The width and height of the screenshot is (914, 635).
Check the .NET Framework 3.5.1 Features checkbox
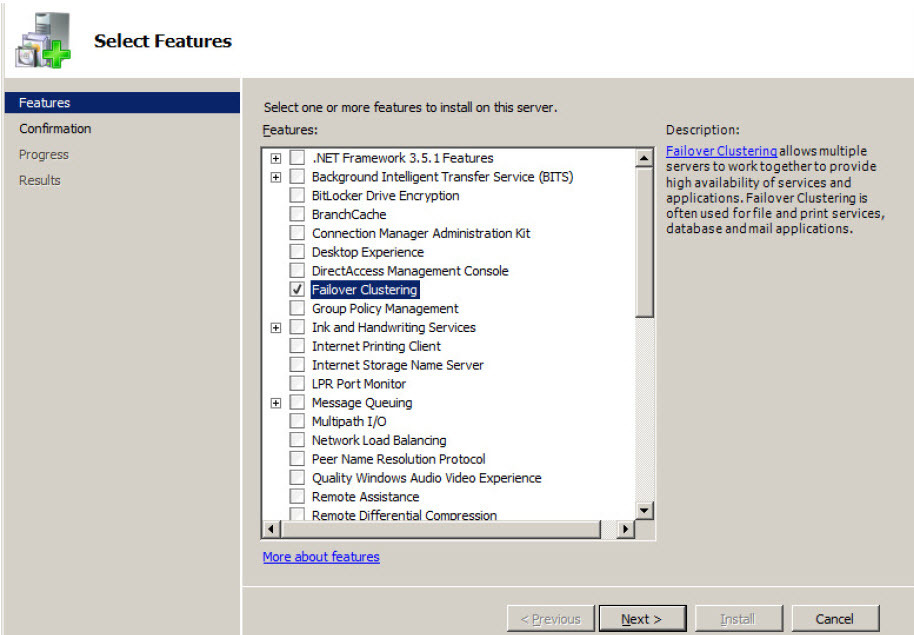[x=297, y=157]
